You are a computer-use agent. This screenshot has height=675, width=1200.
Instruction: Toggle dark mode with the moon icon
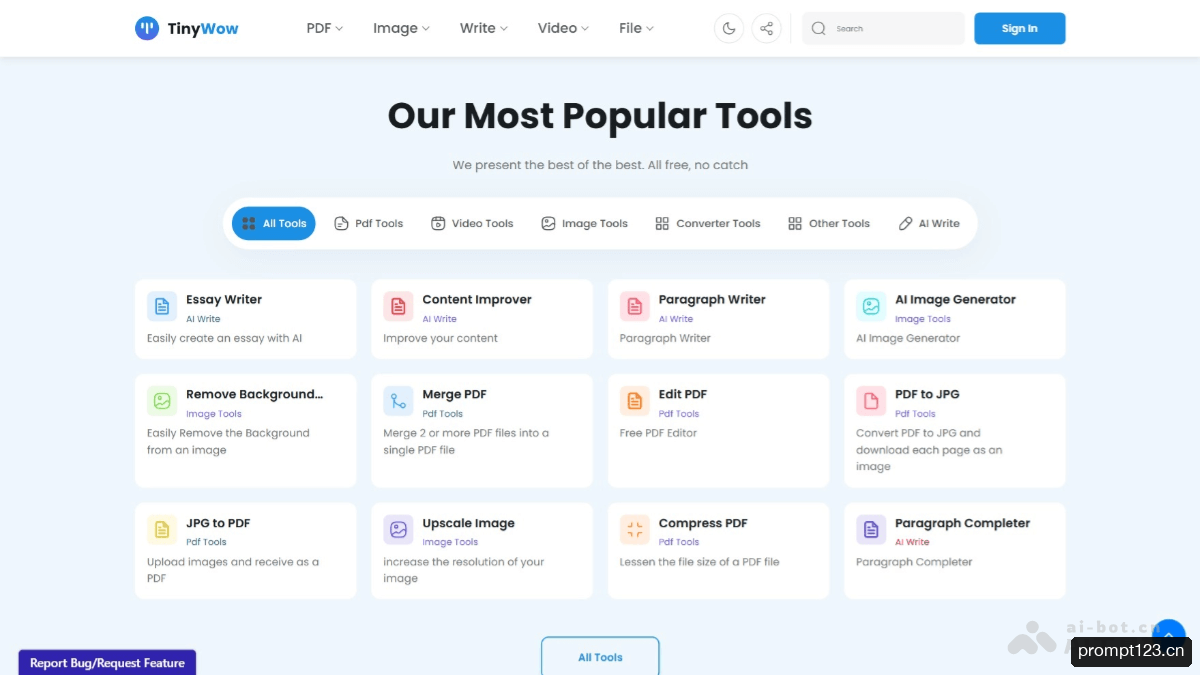[729, 28]
